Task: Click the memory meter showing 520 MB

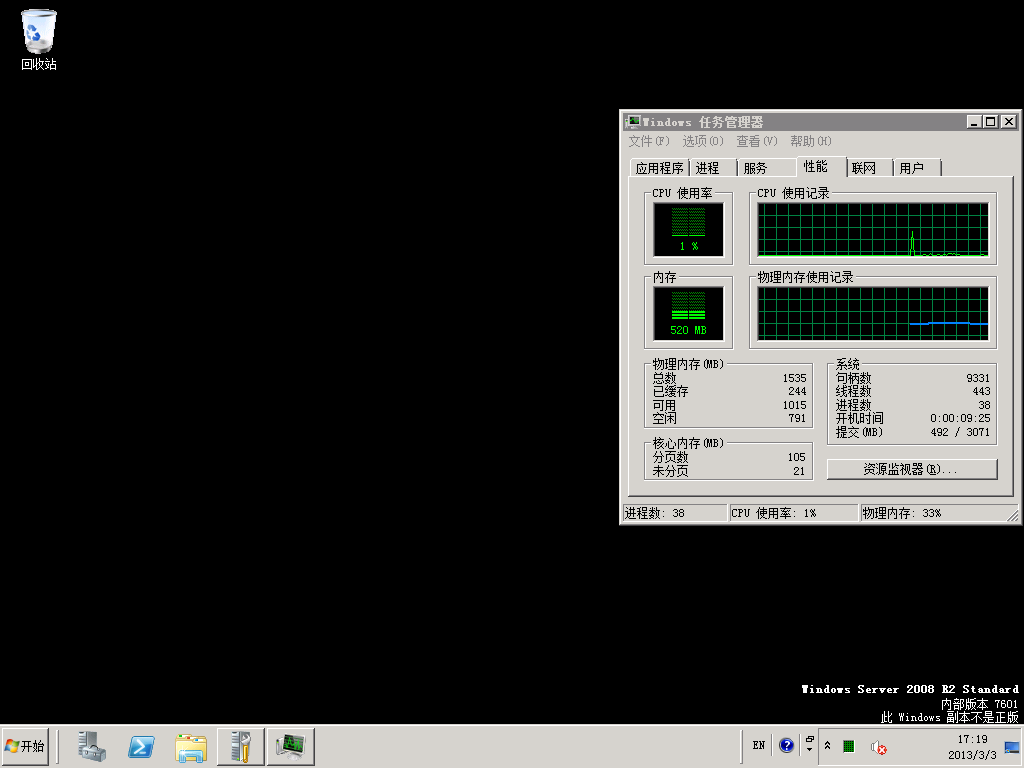Action: pyautogui.click(x=688, y=313)
